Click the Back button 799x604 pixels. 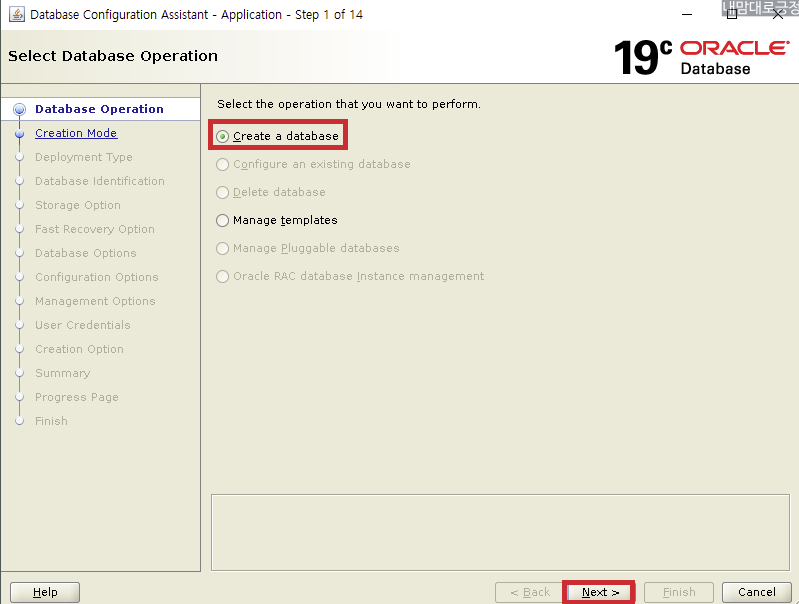(x=530, y=592)
